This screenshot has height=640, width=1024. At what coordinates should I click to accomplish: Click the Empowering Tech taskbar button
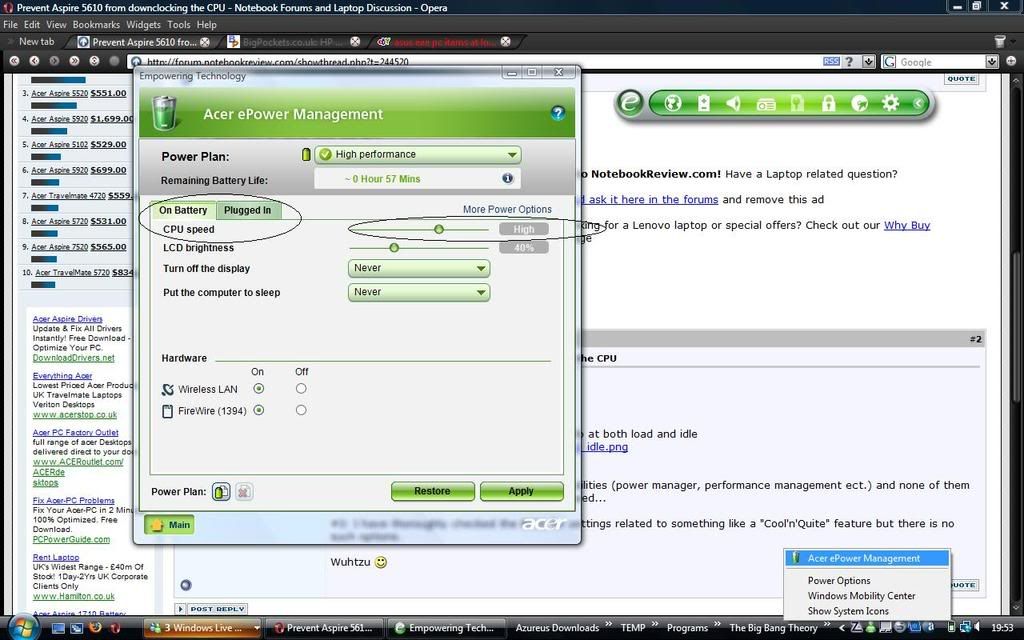tap(447, 628)
